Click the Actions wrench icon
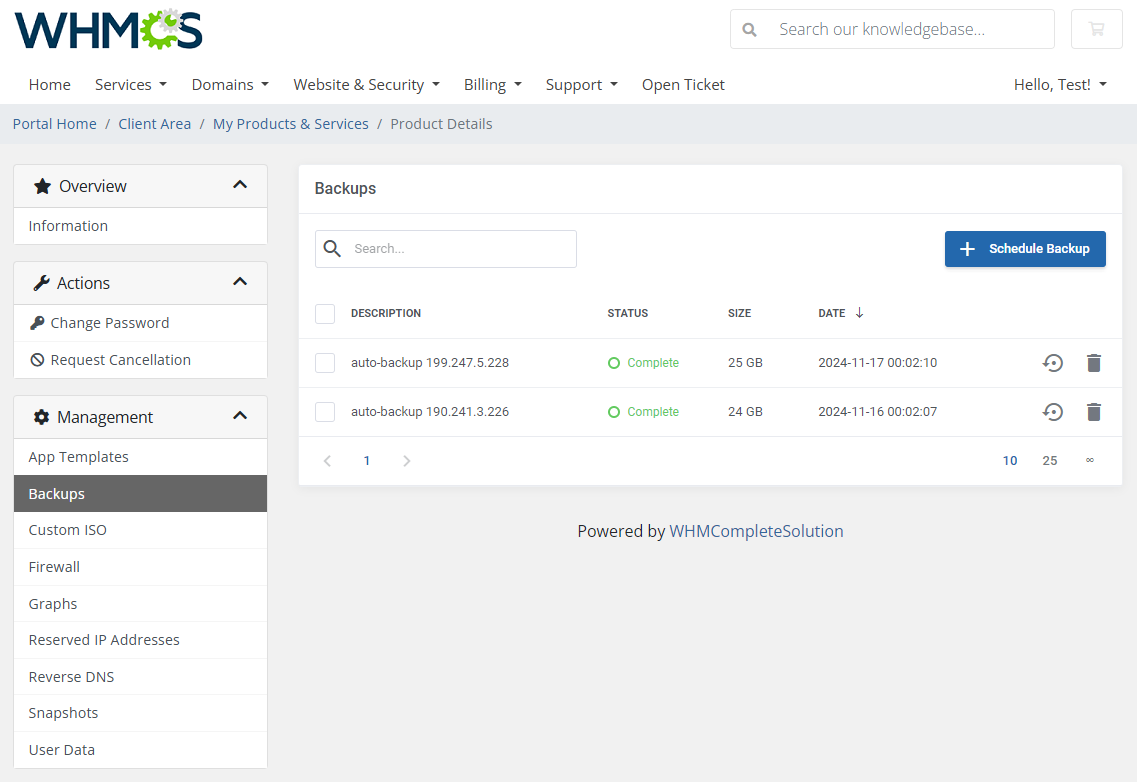Screen dimensions: 1137x782 pos(41,283)
